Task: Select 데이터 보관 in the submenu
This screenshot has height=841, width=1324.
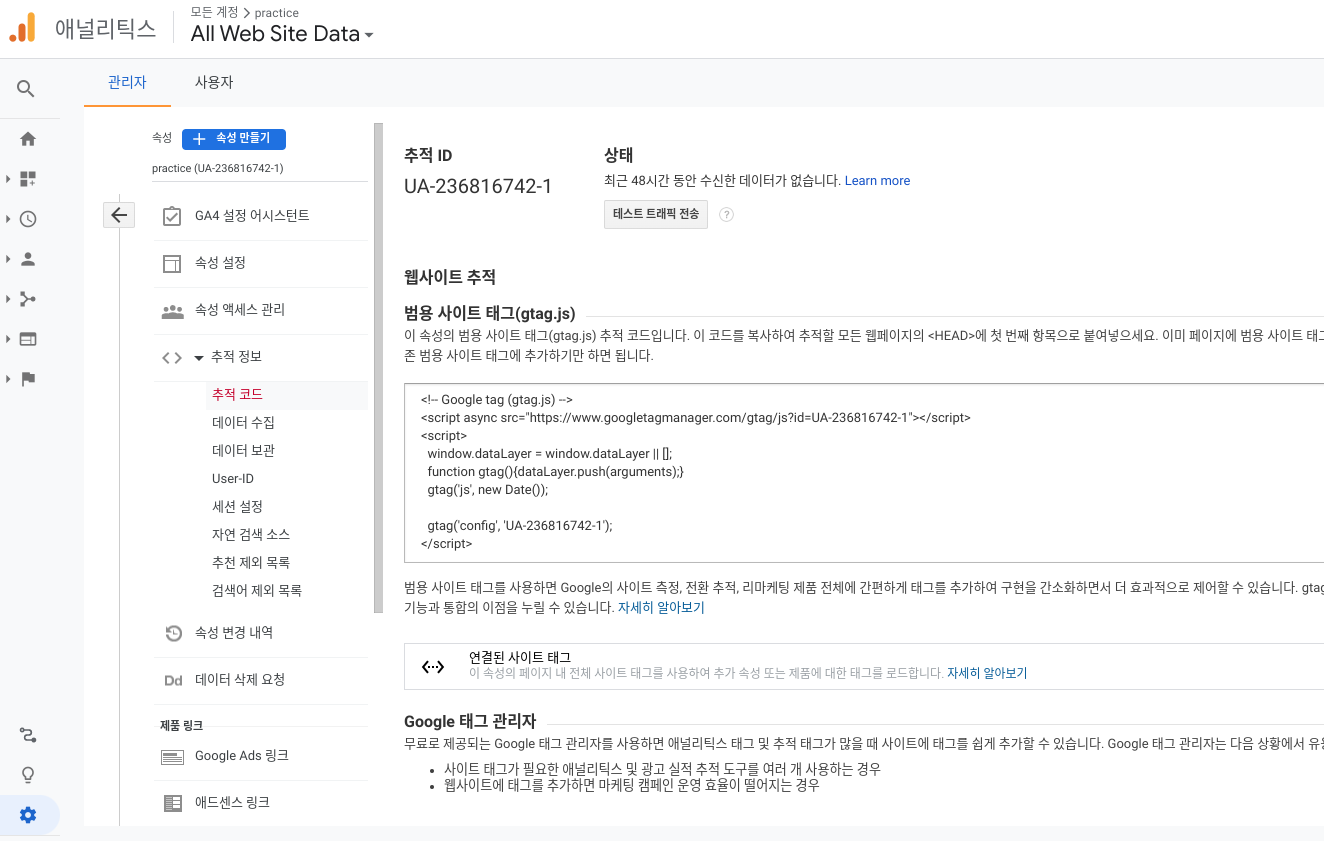Action: (x=243, y=451)
